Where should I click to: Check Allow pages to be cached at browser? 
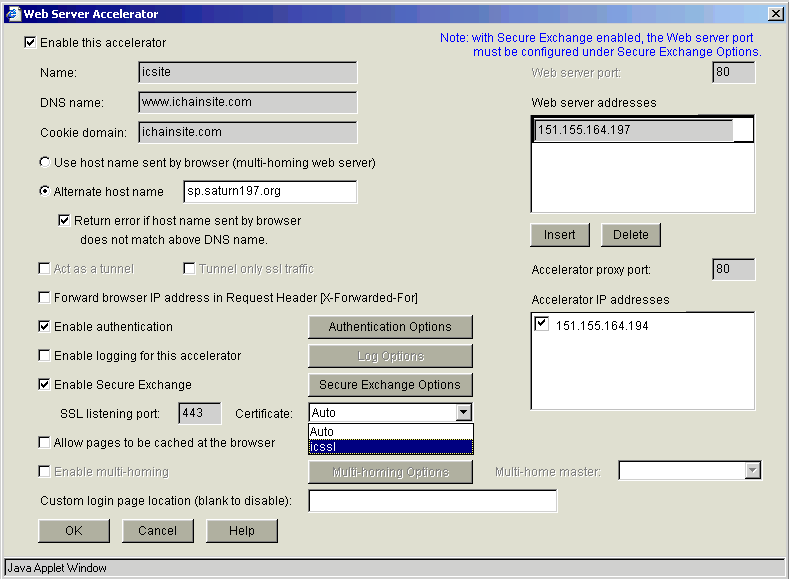(x=44, y=442)
